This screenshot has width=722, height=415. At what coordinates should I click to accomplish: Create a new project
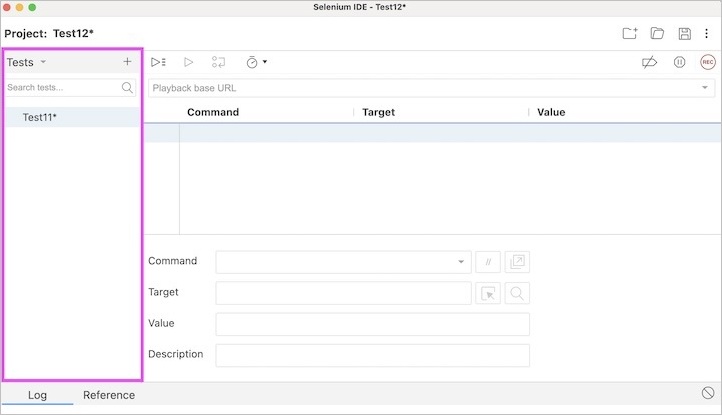coord(630,33)
